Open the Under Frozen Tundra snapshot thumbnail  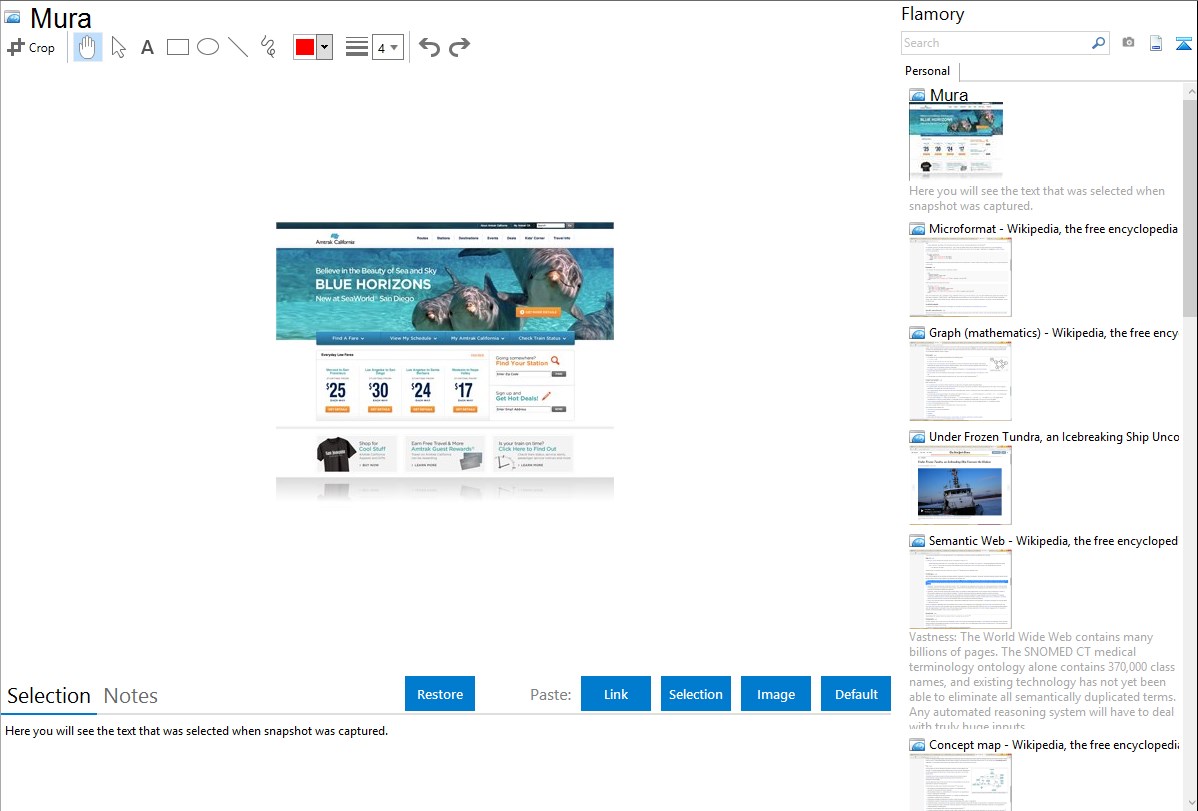coord(960,485)
